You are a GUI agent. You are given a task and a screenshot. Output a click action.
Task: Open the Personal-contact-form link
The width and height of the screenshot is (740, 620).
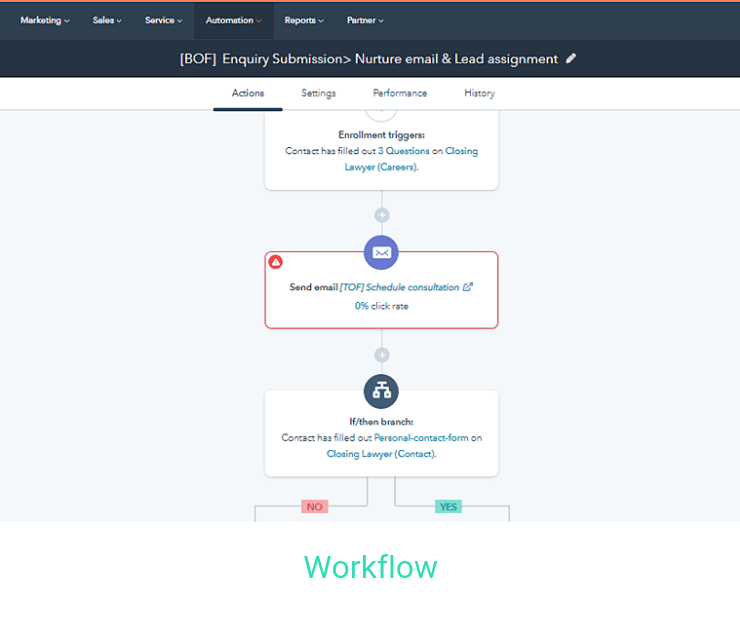point(421,438)
